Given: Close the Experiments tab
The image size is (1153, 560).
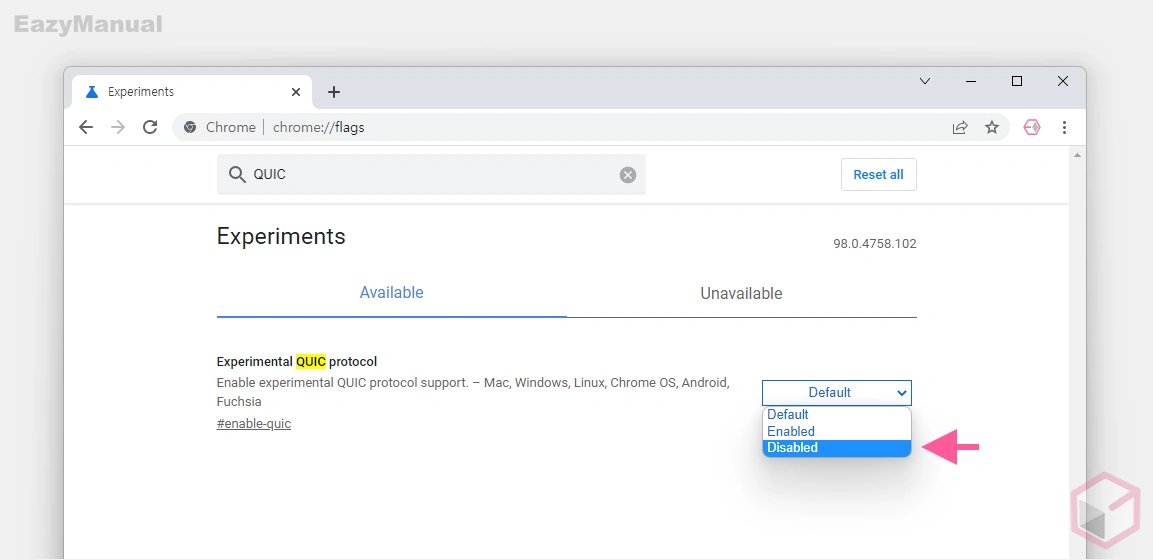Looking at the screenshot, I should coord(296,92).
